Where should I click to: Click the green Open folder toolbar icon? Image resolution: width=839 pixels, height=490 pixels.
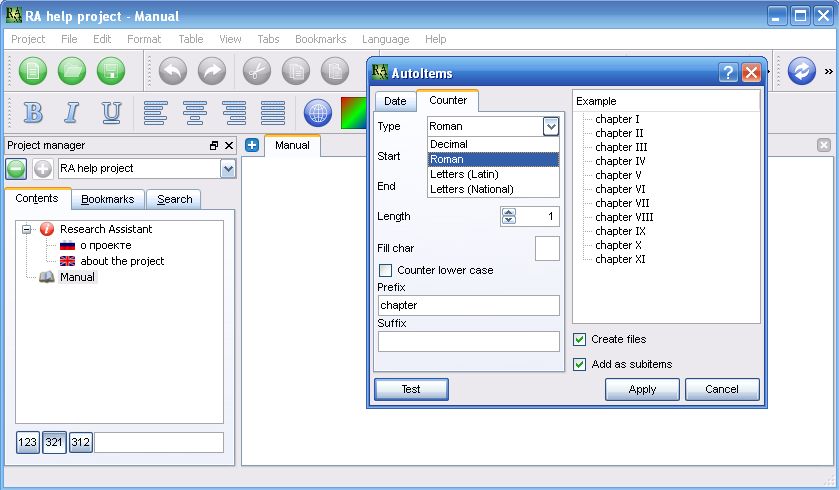click(x=72, y=71)
